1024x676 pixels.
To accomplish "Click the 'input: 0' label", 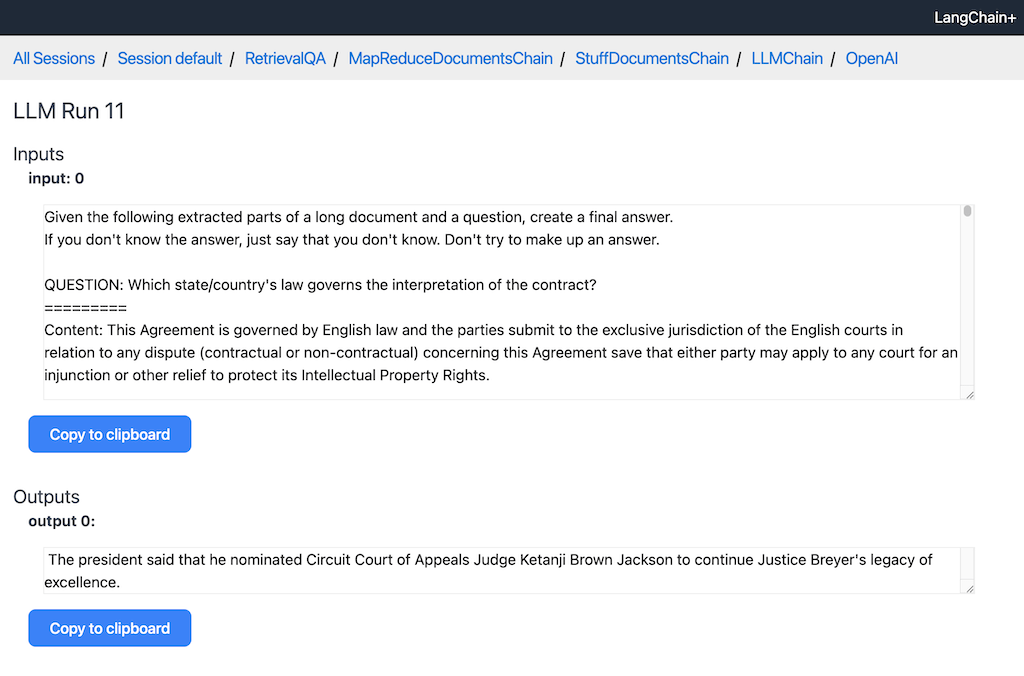I will pyautogui.click(x=56, y=178).
